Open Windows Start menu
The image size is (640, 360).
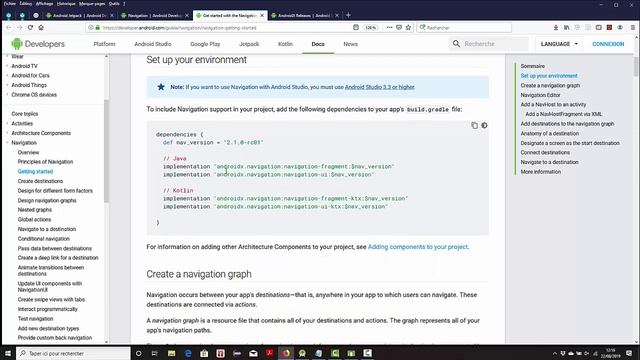tap(8, 353)
